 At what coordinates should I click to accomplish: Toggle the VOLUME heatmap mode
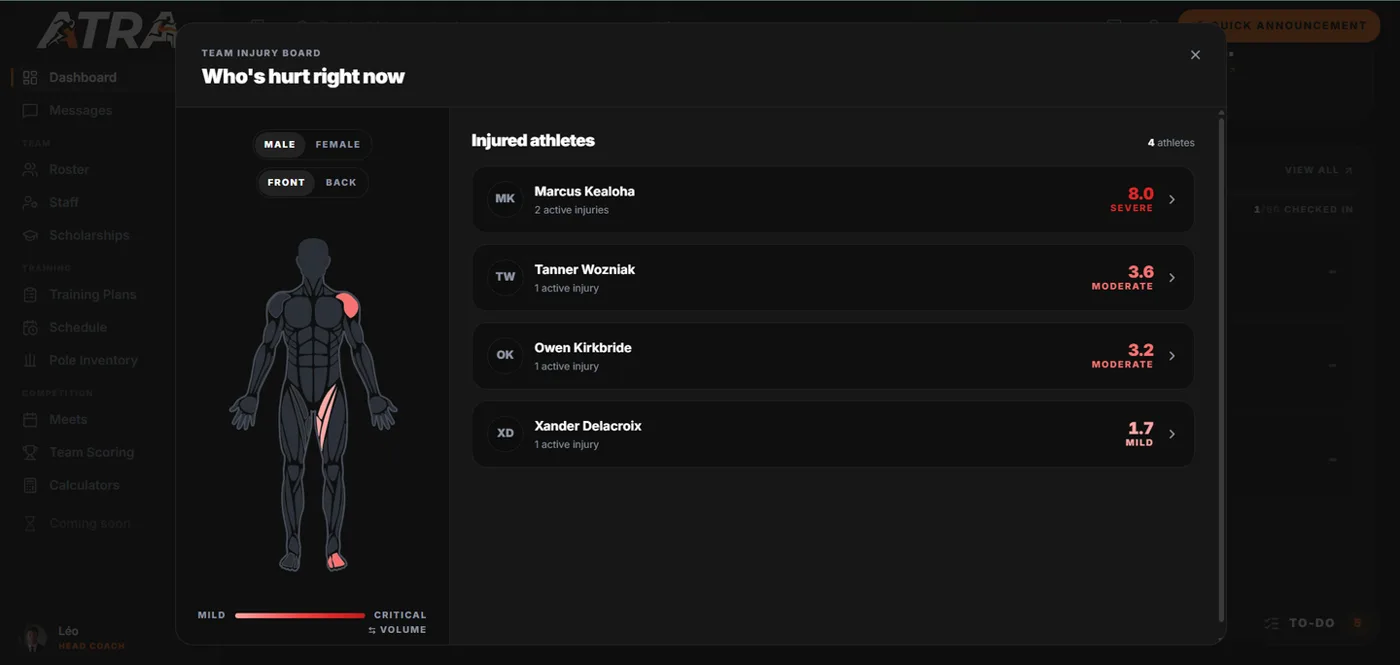click(397, 630)
